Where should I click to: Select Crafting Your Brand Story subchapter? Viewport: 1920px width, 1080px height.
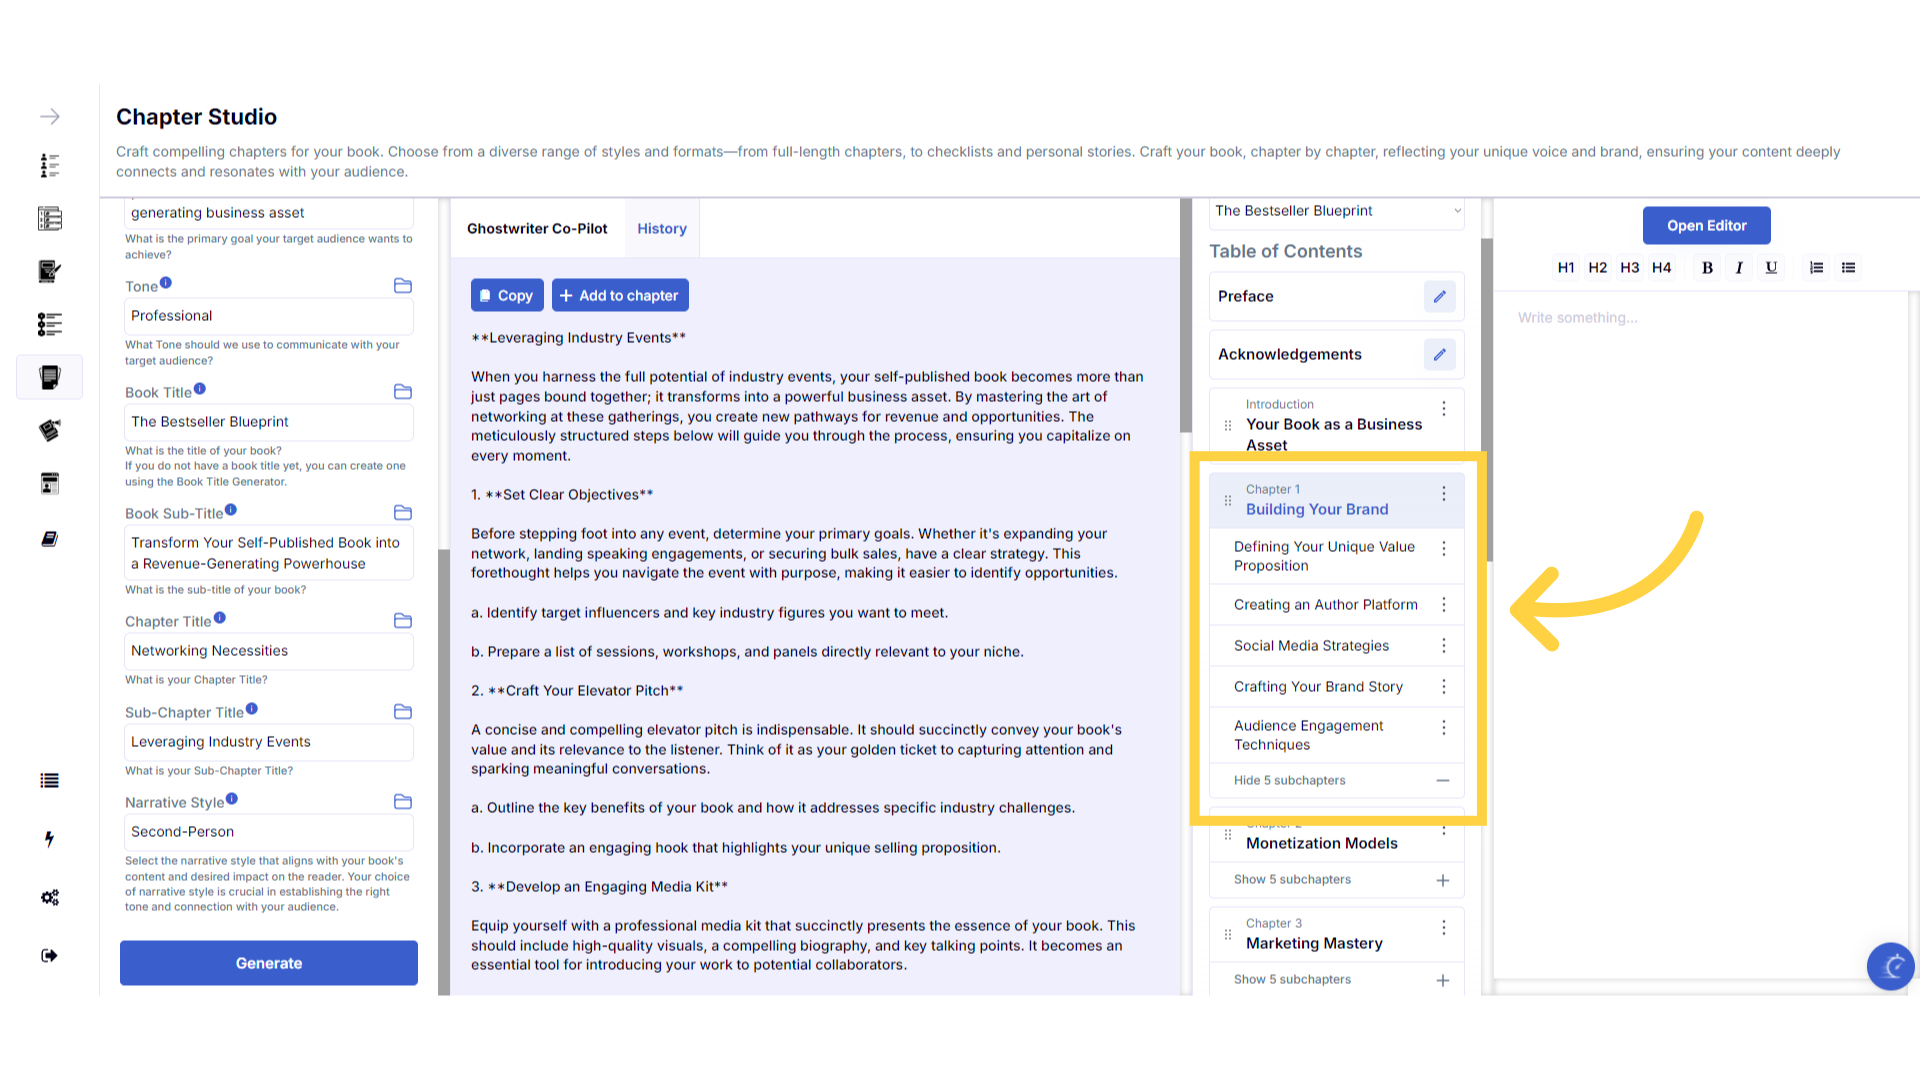(x=1318, y=687)
